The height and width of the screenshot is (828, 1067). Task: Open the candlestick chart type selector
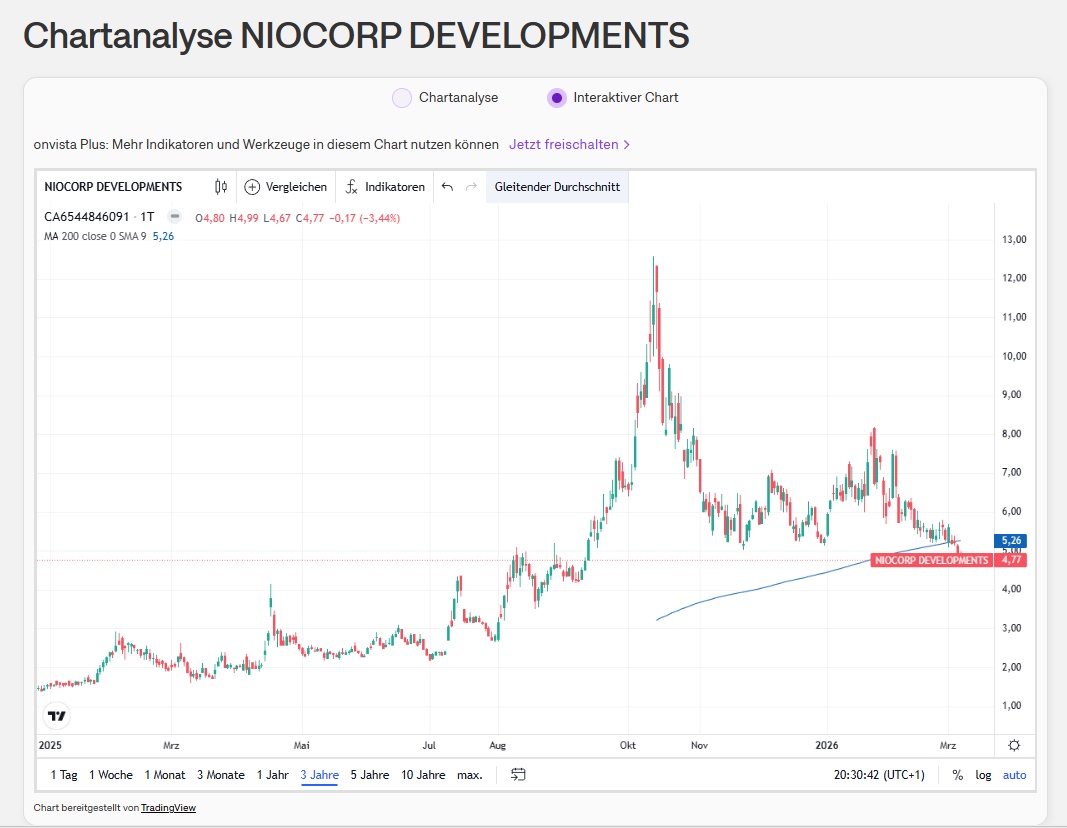[x=221, y=187]
